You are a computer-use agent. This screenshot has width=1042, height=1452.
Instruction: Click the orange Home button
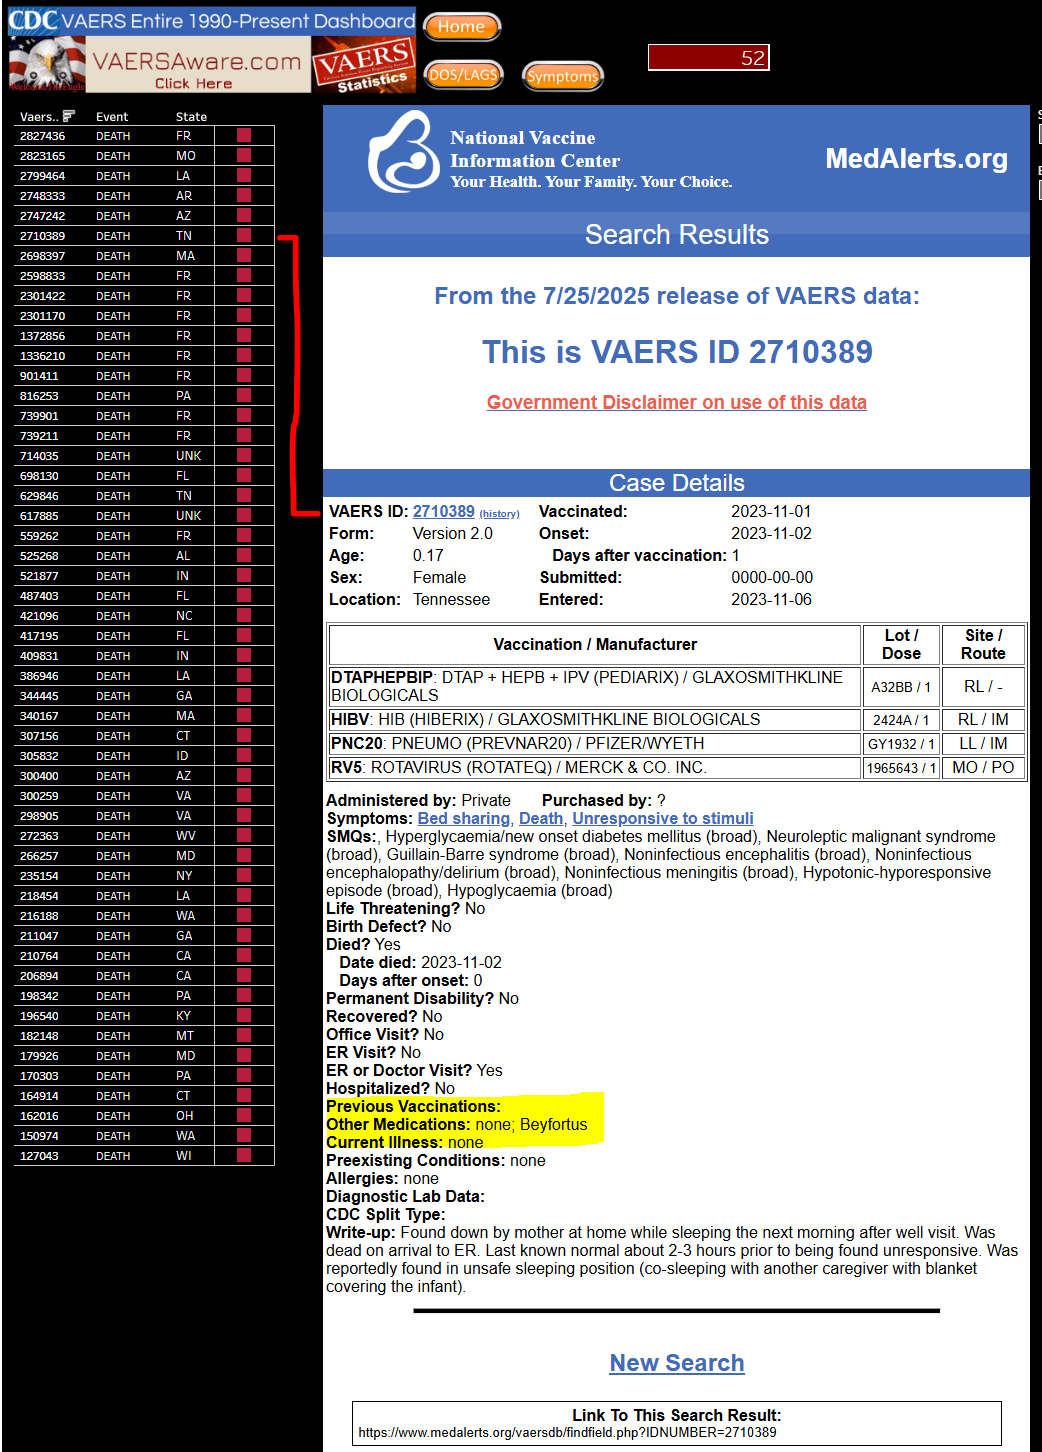pyautogui.click(x=461, y=27)
